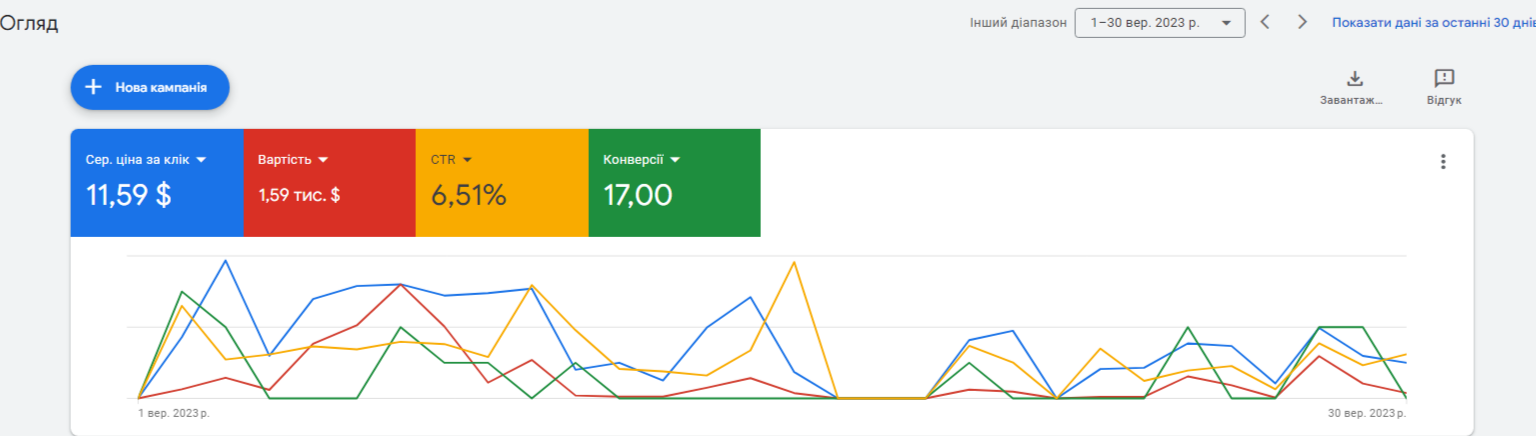The image size is (1536, 436).
Task: Click the Відгук label text
Action: pos(1444,101)
